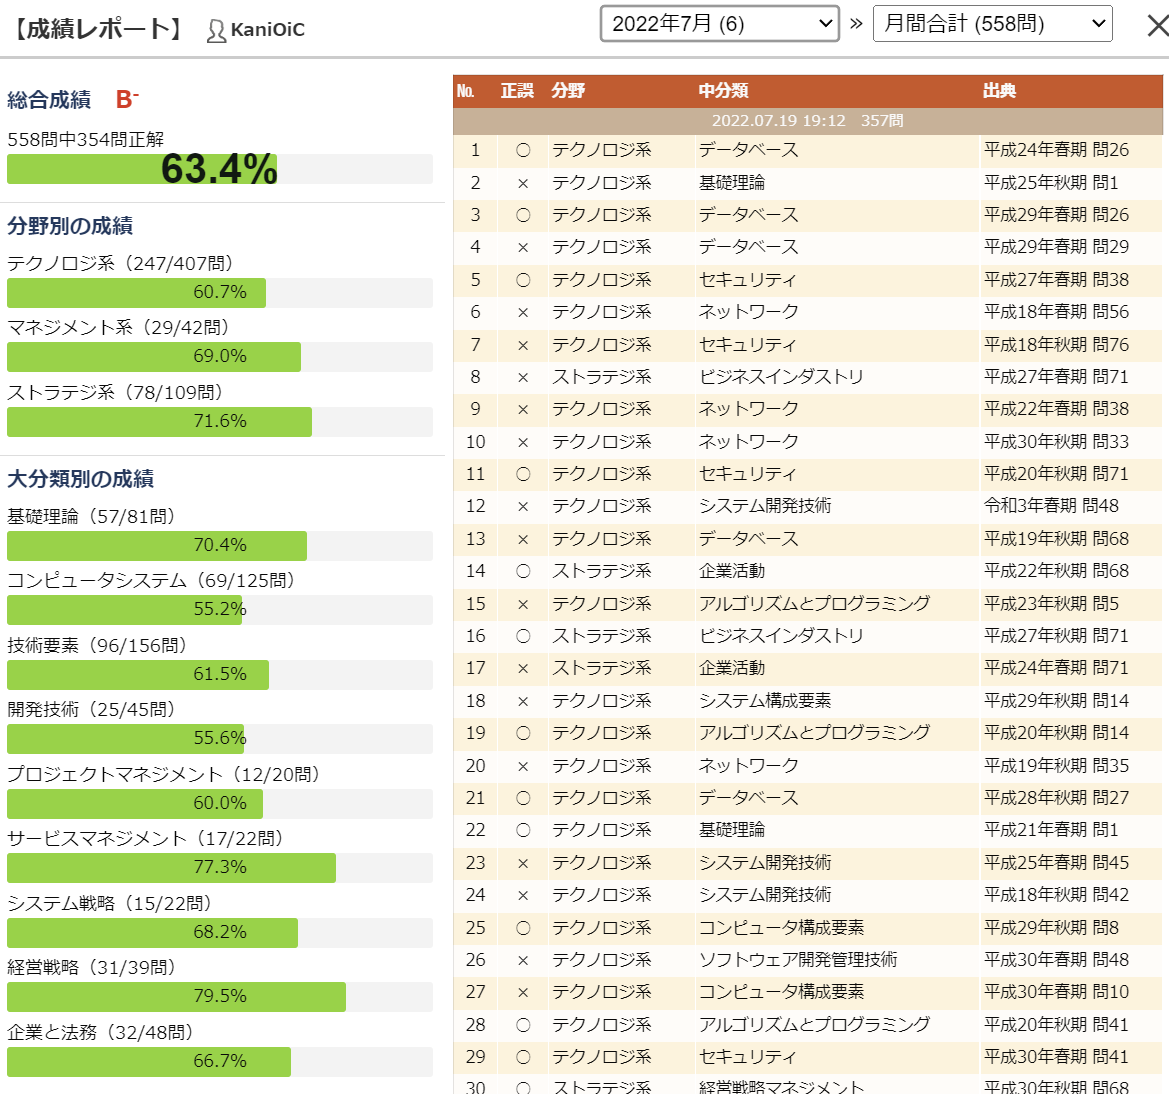1169x1094 pixels.
Task: Click 経営戦略マネジメント in row 30
Action: coord(781,1087)
